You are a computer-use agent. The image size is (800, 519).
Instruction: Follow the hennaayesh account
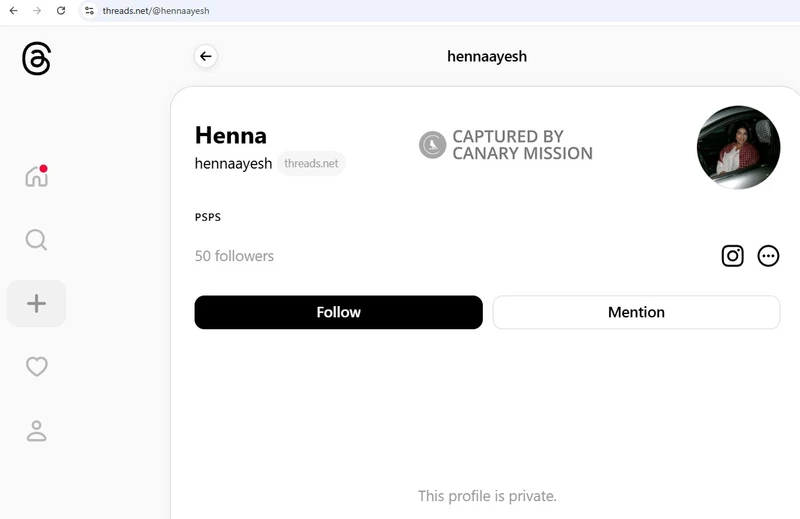click(338, 312)
